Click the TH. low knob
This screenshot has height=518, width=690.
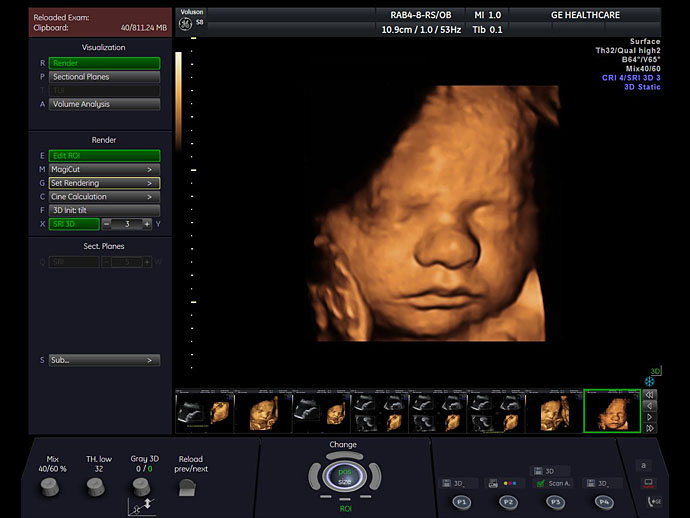[95, 487]
